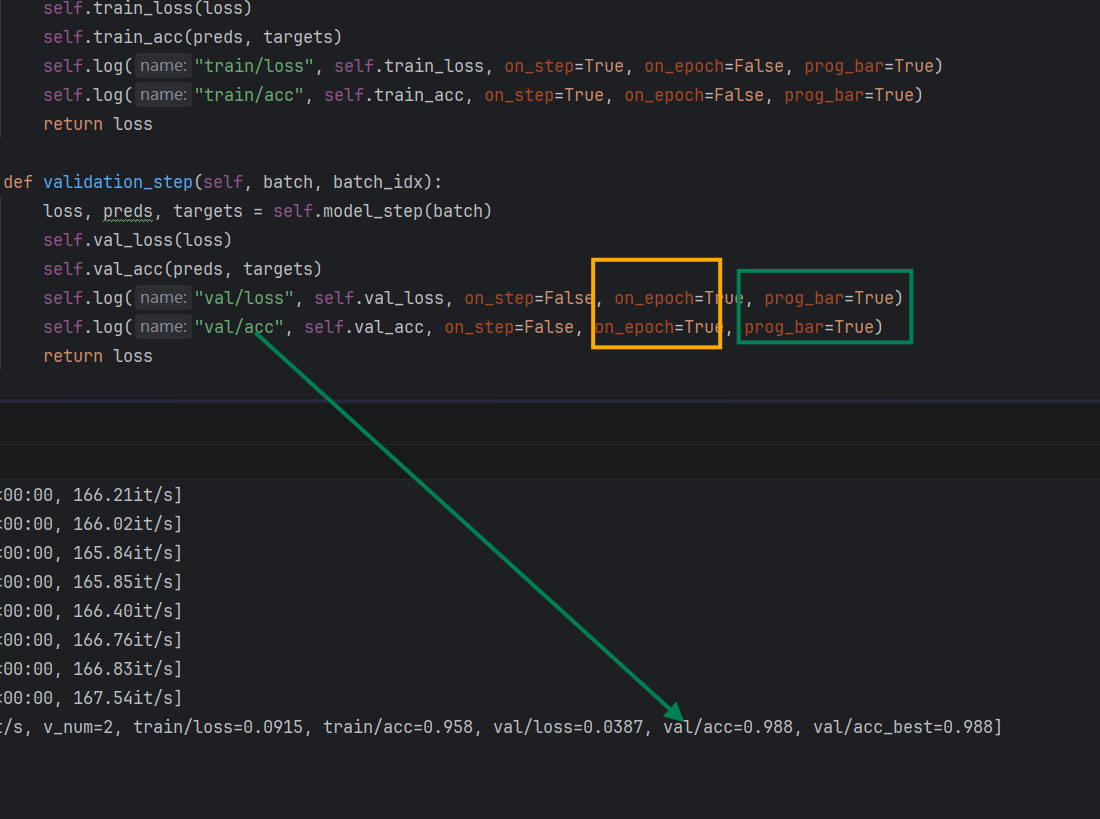
Task: Click the 165.84it/s console output line
Action: click(91, 553)
